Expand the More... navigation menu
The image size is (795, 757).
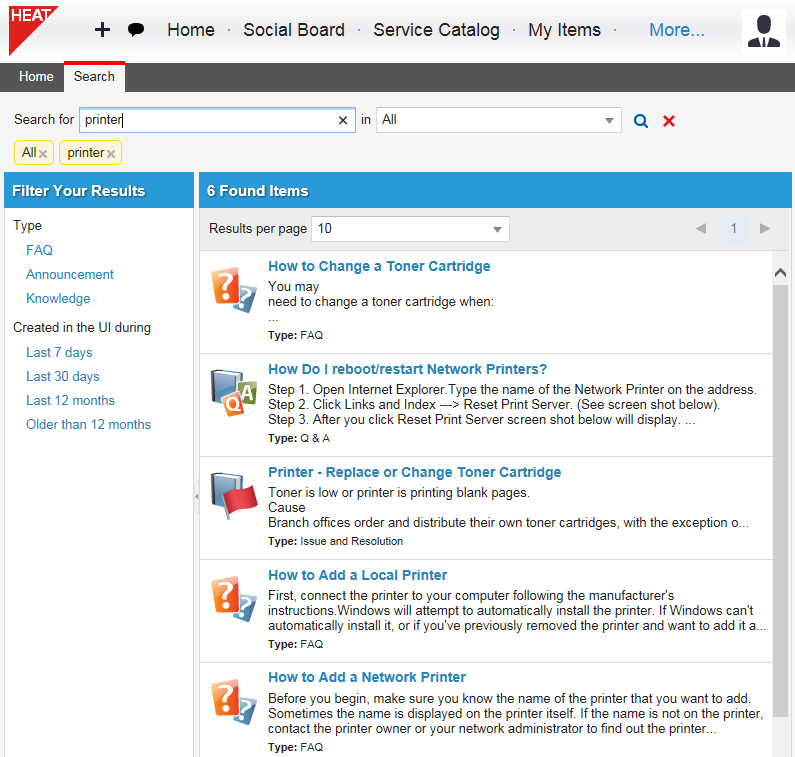[x=676, y=30]
